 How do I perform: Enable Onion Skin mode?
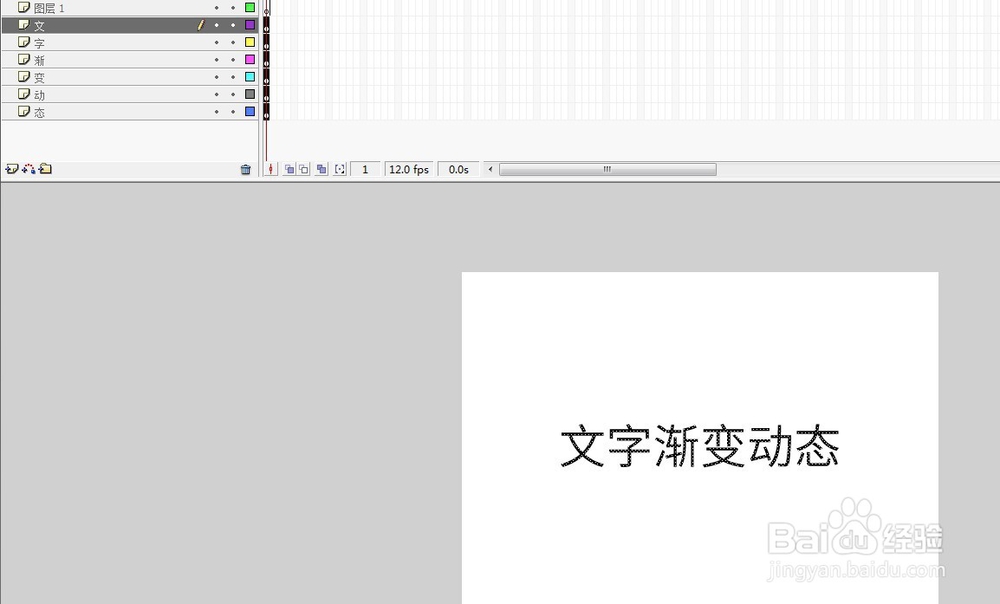(x=290, y=169)
